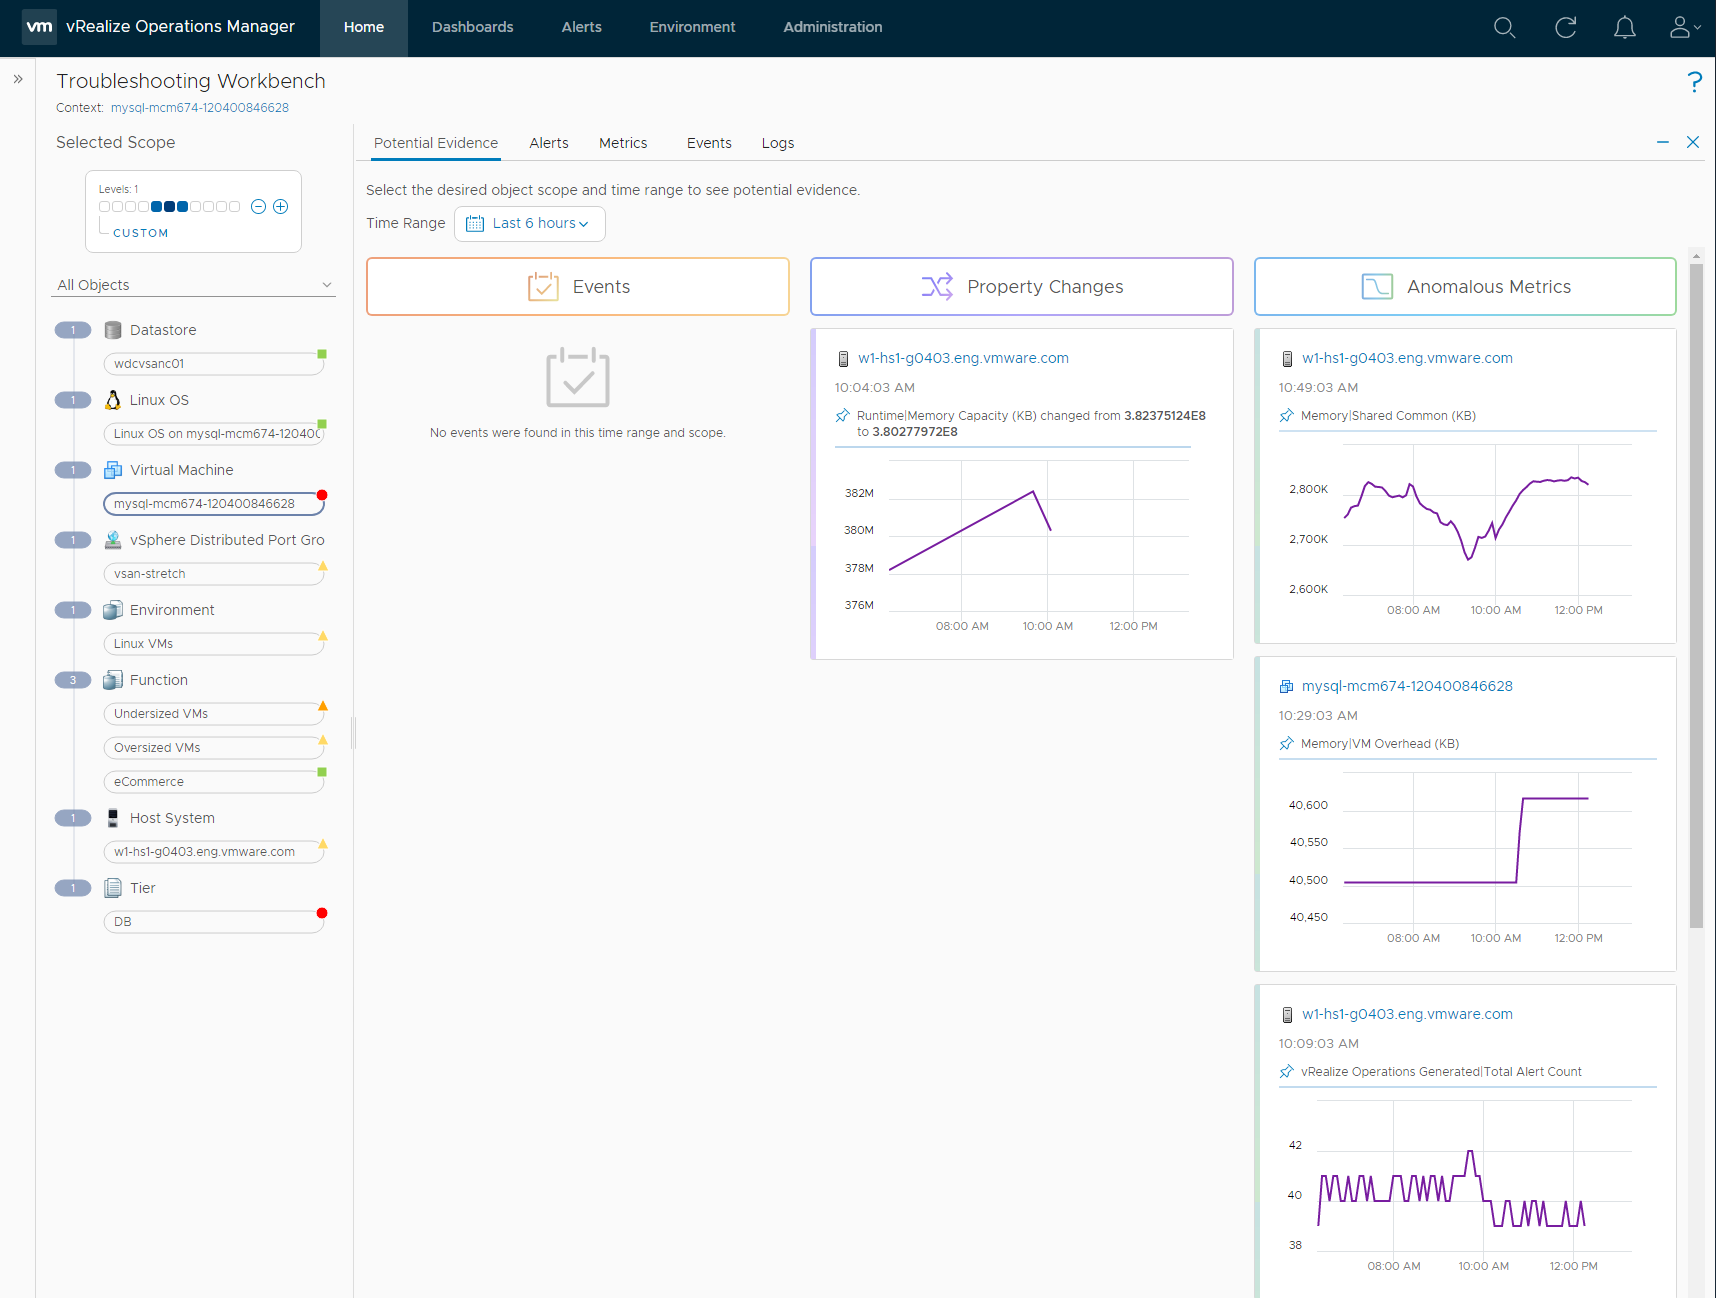Go to the Home top menu
The width and height of the screenshot is (1716, 1298).
364,27
